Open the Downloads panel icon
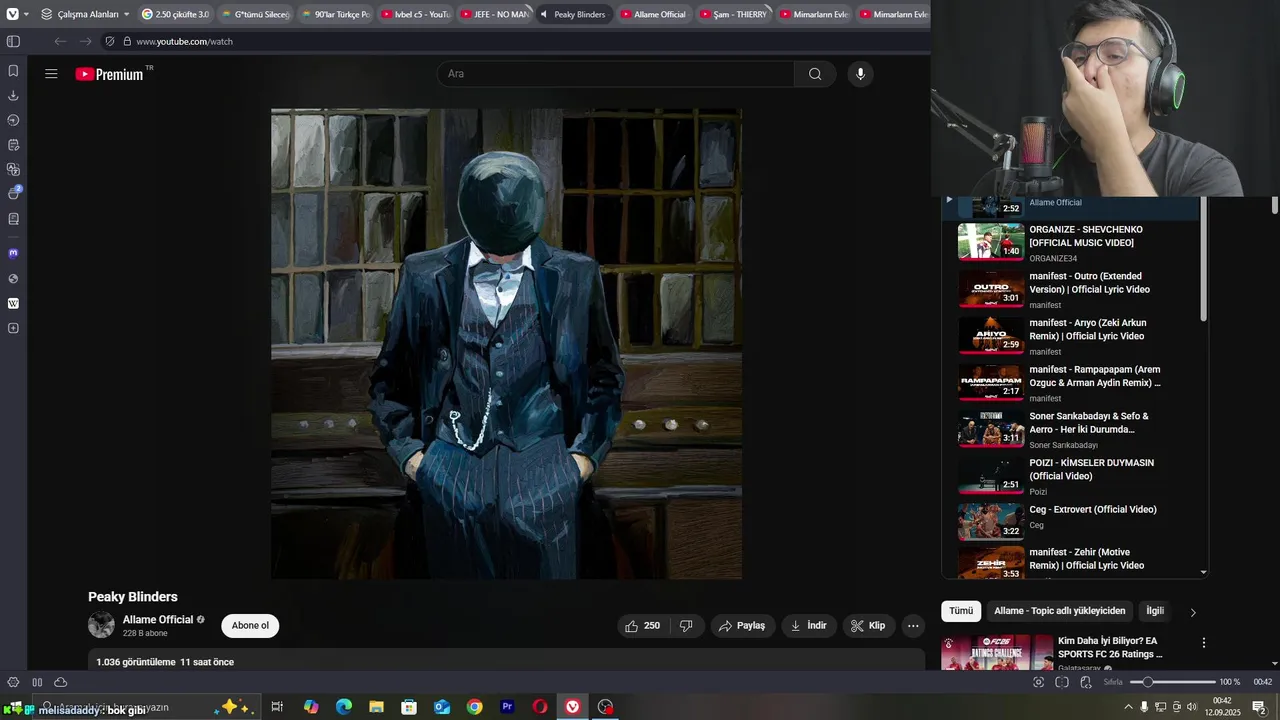This screenshot has height=720, width=1280. click(x=13, y=96)
